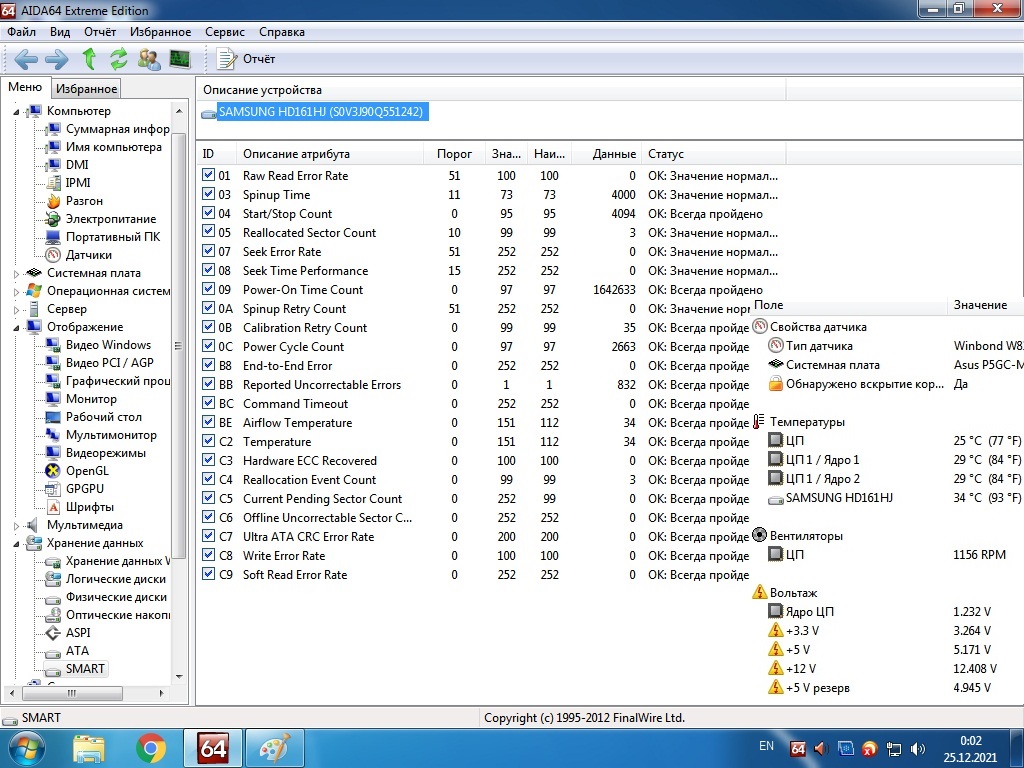Click the Forward navigation arrow

(x=56, y=59)
